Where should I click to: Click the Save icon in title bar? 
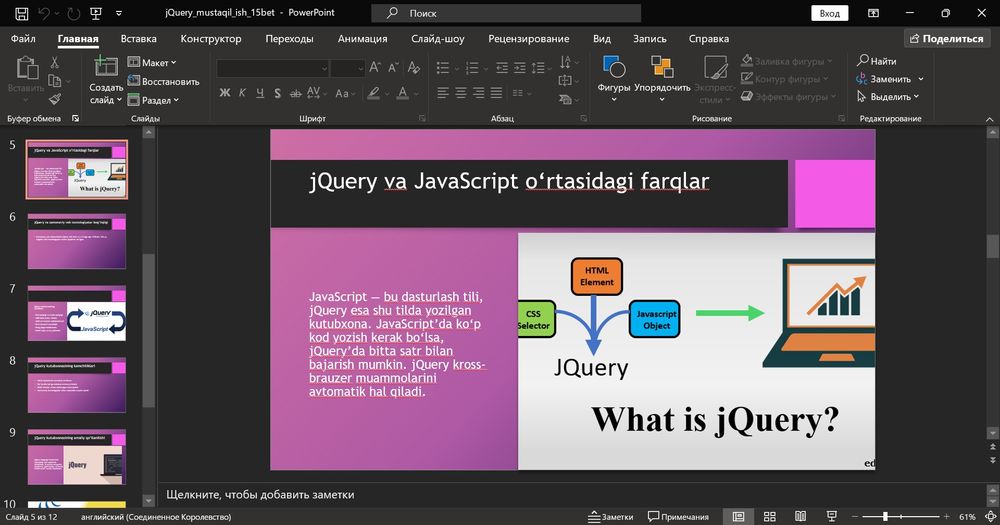click(21, 13)
